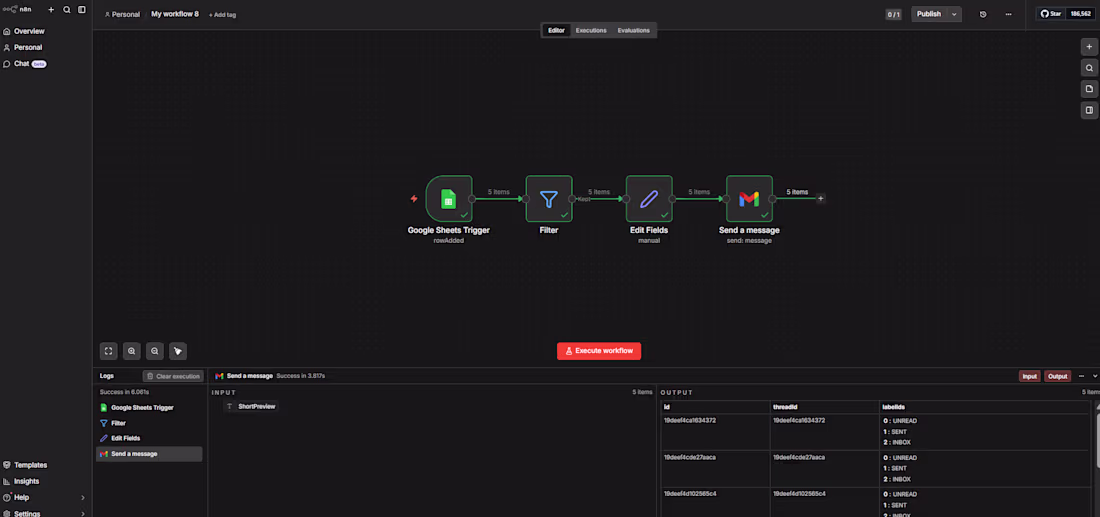The height and width of the screenshot is (517, 1100).
Task: Rename the workflow title My workflow 8
Action: pyautogui.click(x=175, y=14)
